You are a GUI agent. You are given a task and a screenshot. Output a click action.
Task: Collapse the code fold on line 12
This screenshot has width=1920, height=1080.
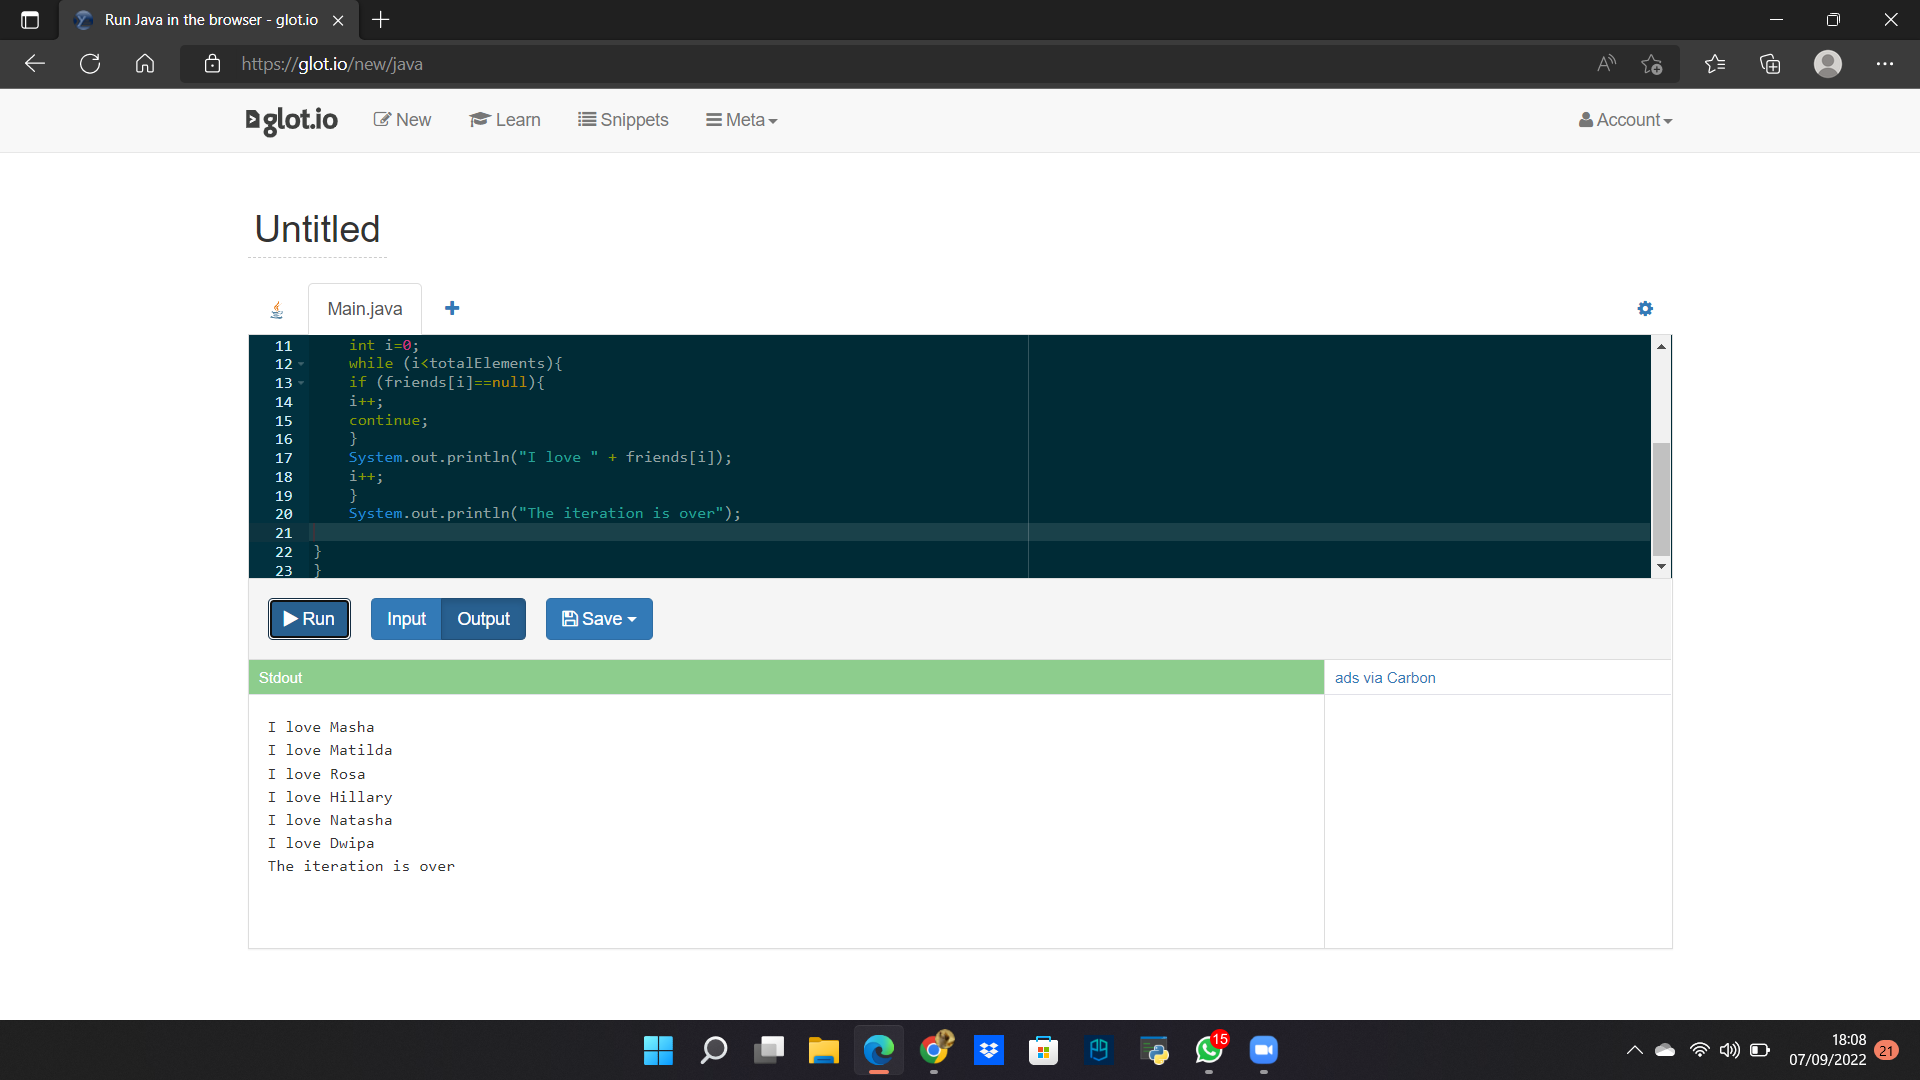[x=302, y=364]
